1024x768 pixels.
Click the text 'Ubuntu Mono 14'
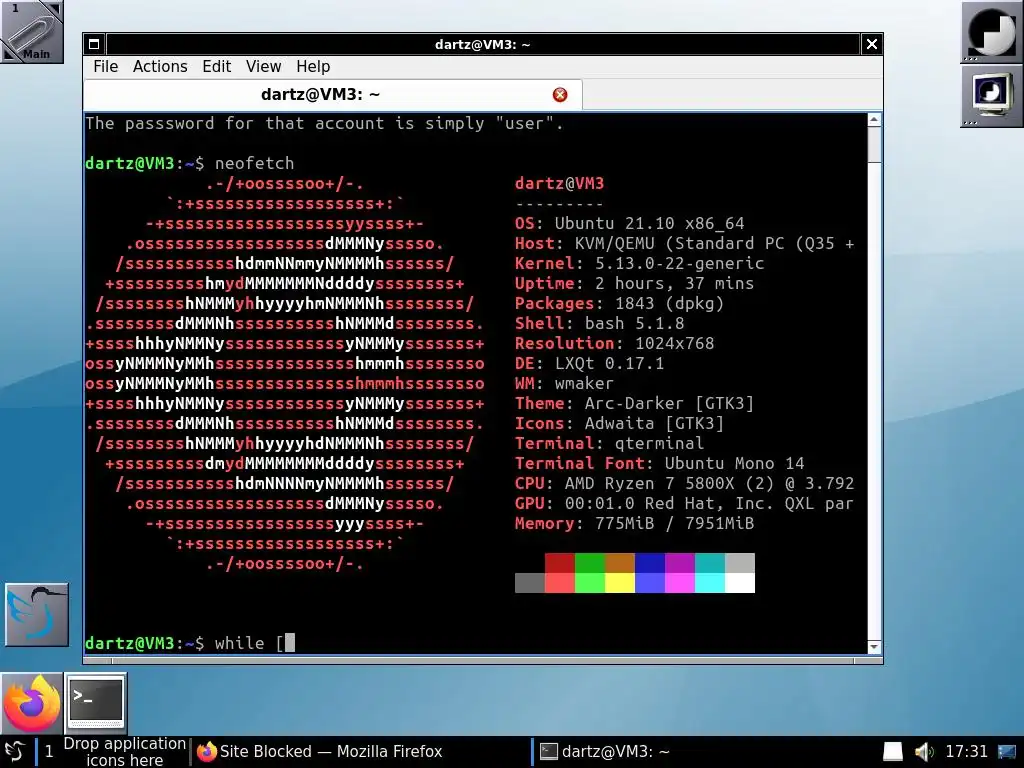tap(735, 464)
